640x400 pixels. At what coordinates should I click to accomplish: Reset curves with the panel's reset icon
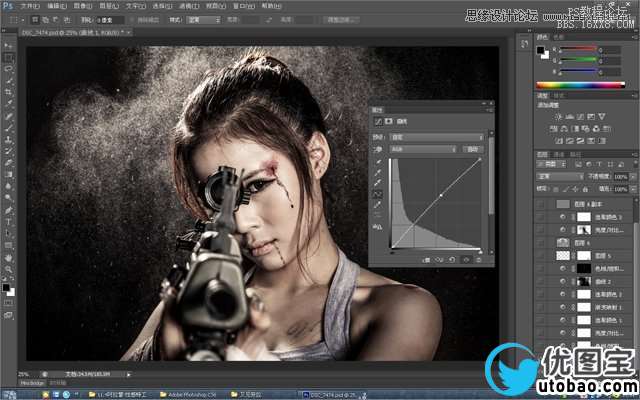point(451,260)
